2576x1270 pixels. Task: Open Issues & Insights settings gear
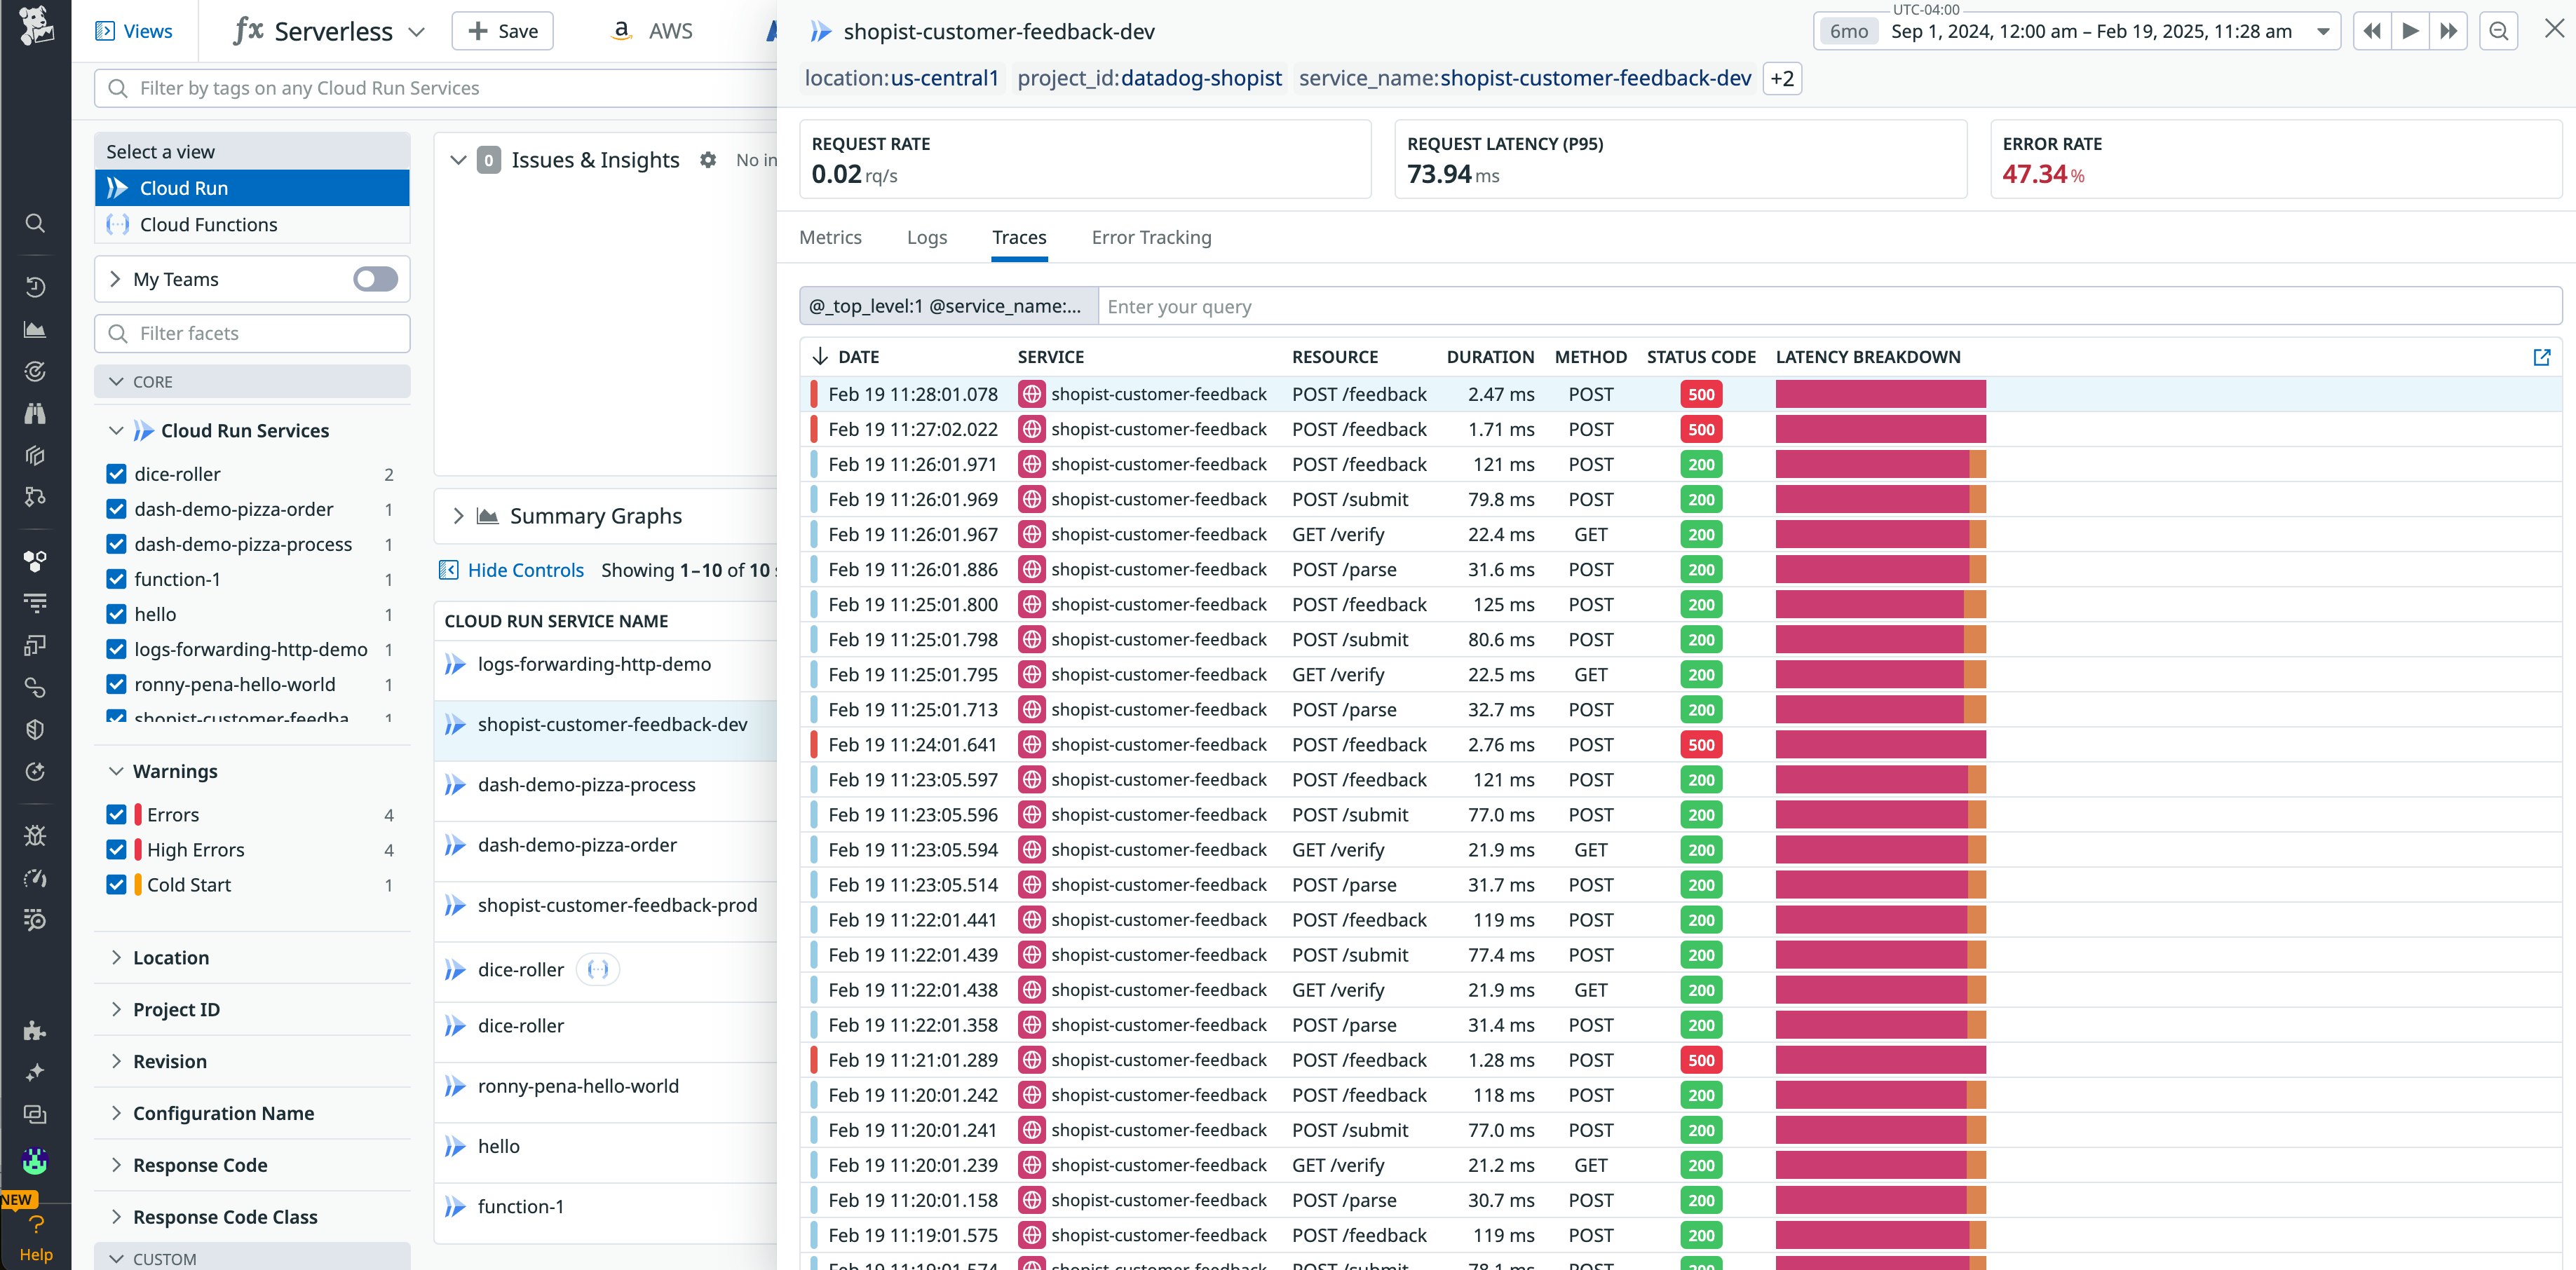click(x=708, y=160)
